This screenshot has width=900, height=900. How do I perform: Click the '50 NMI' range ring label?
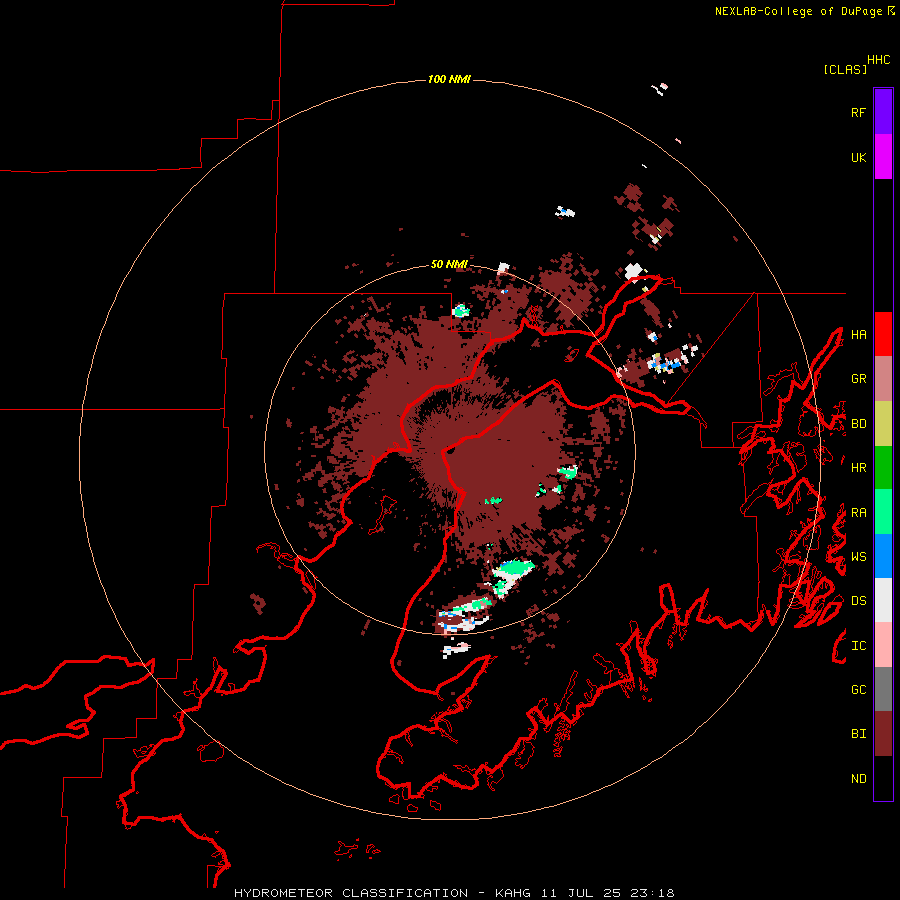pos(449,264)
